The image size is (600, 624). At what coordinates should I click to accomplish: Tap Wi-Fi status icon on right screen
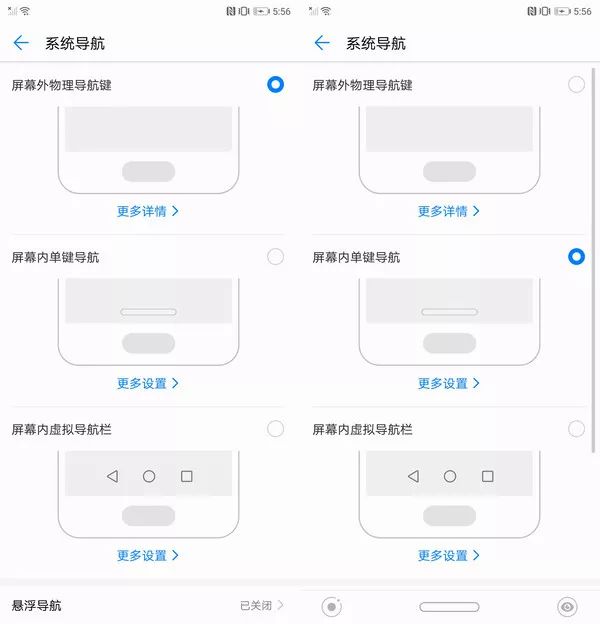(x=326, y=11)
